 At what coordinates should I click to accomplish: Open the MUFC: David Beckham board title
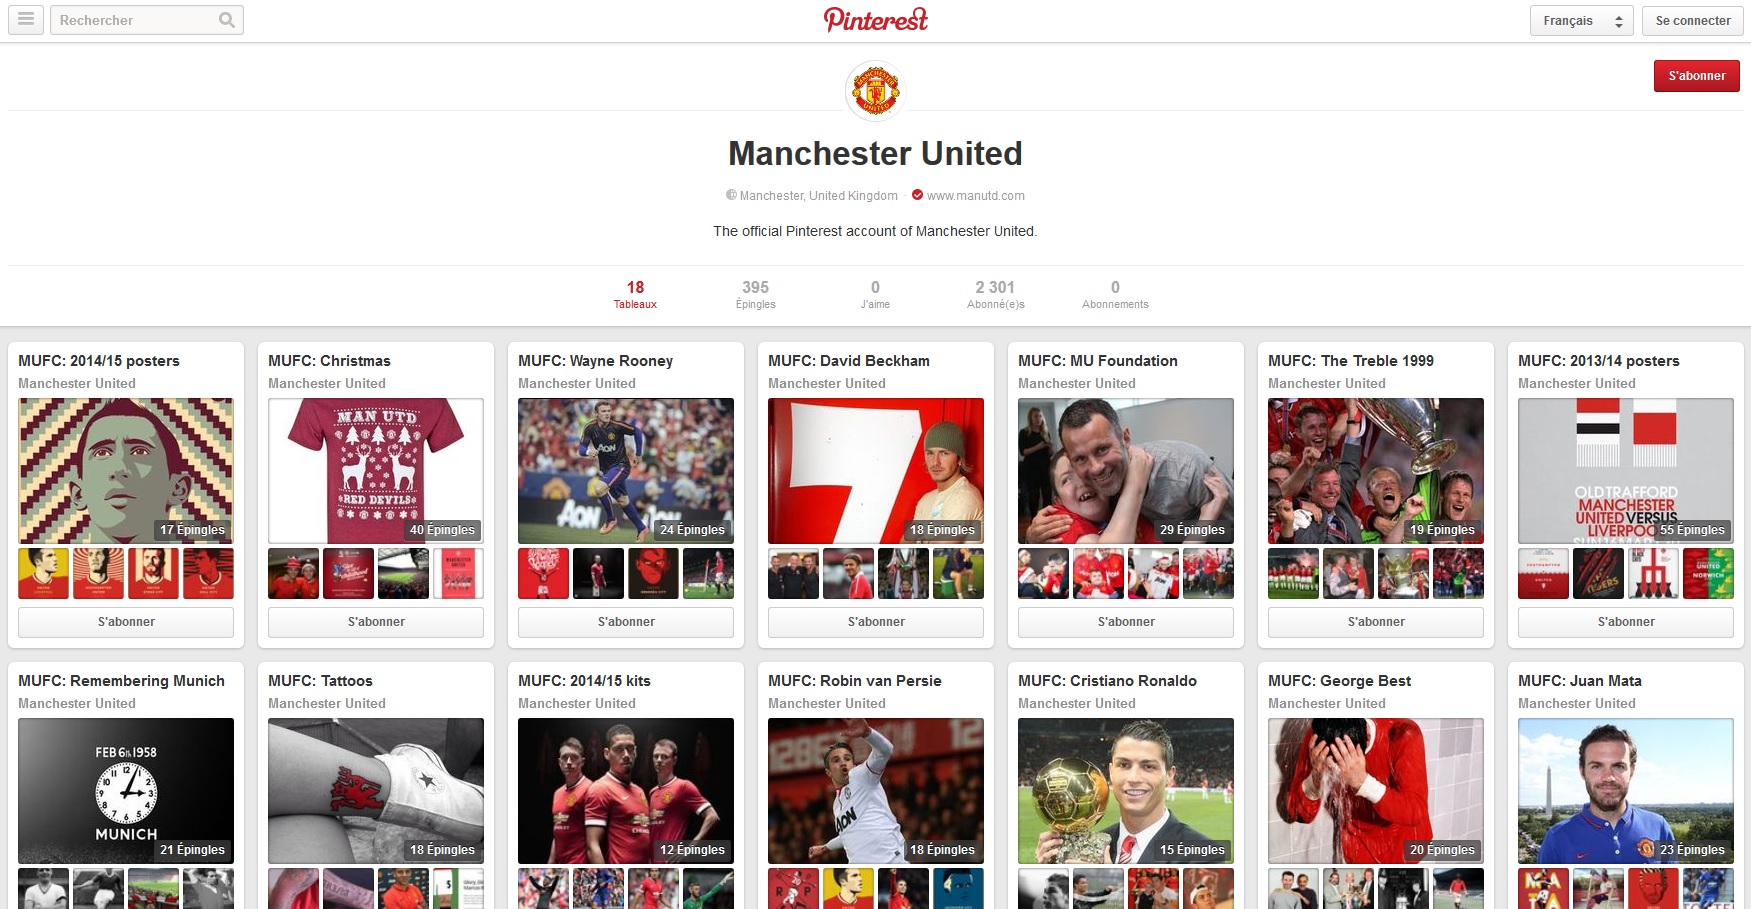849,361
